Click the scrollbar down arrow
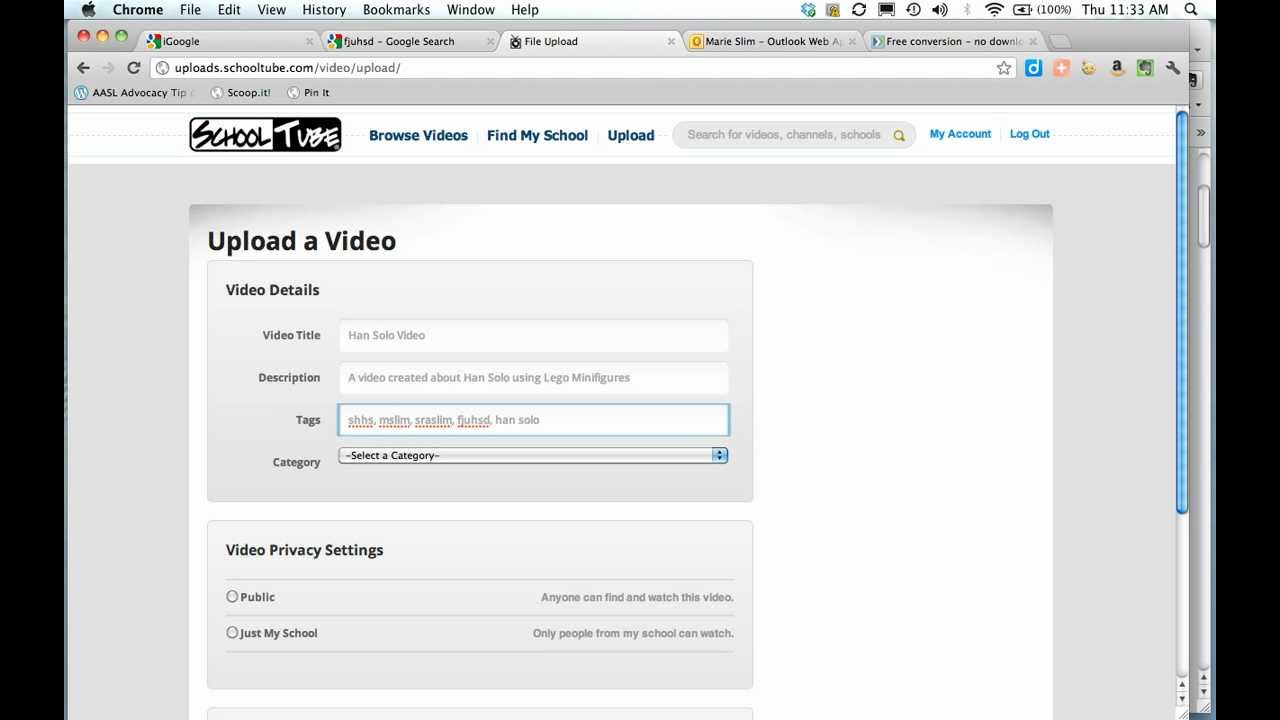This screenshot has height=720, width=1280. (1182, 698)
